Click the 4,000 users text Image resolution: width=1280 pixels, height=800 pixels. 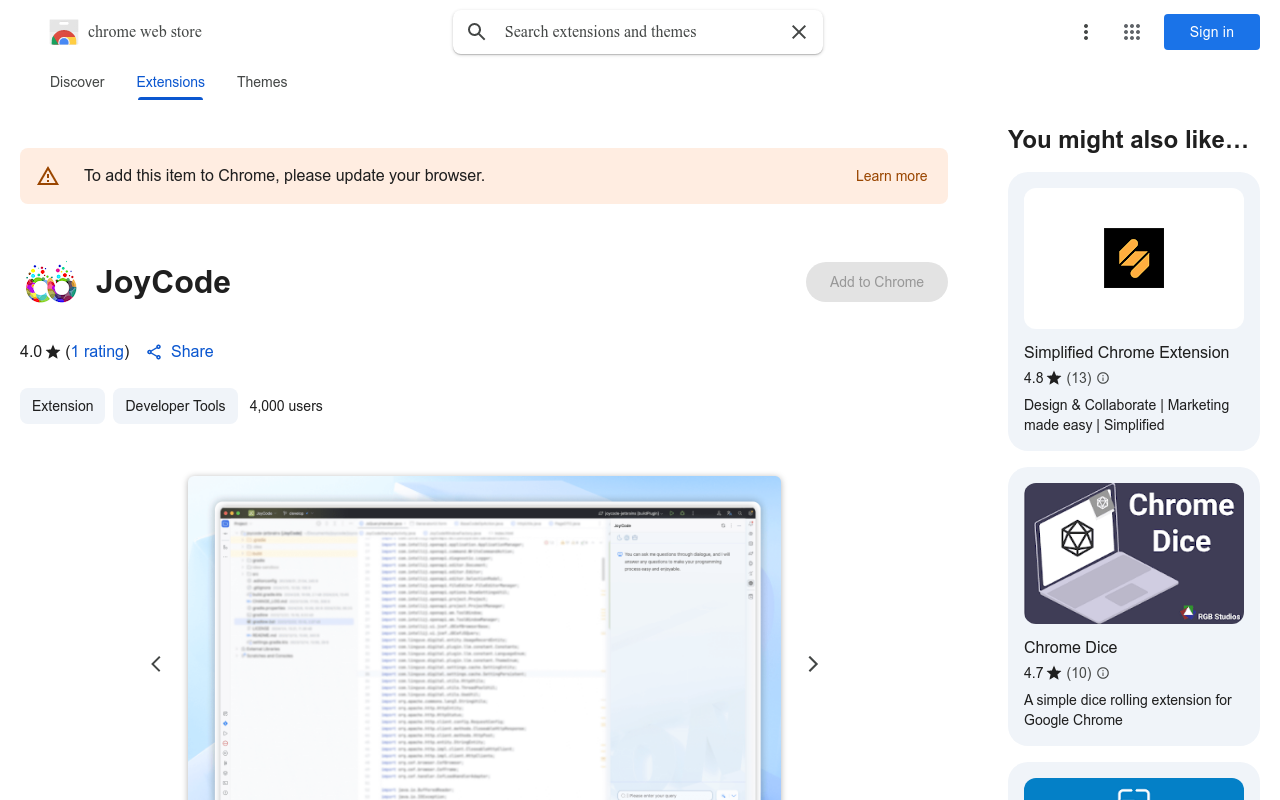(286, 406)
